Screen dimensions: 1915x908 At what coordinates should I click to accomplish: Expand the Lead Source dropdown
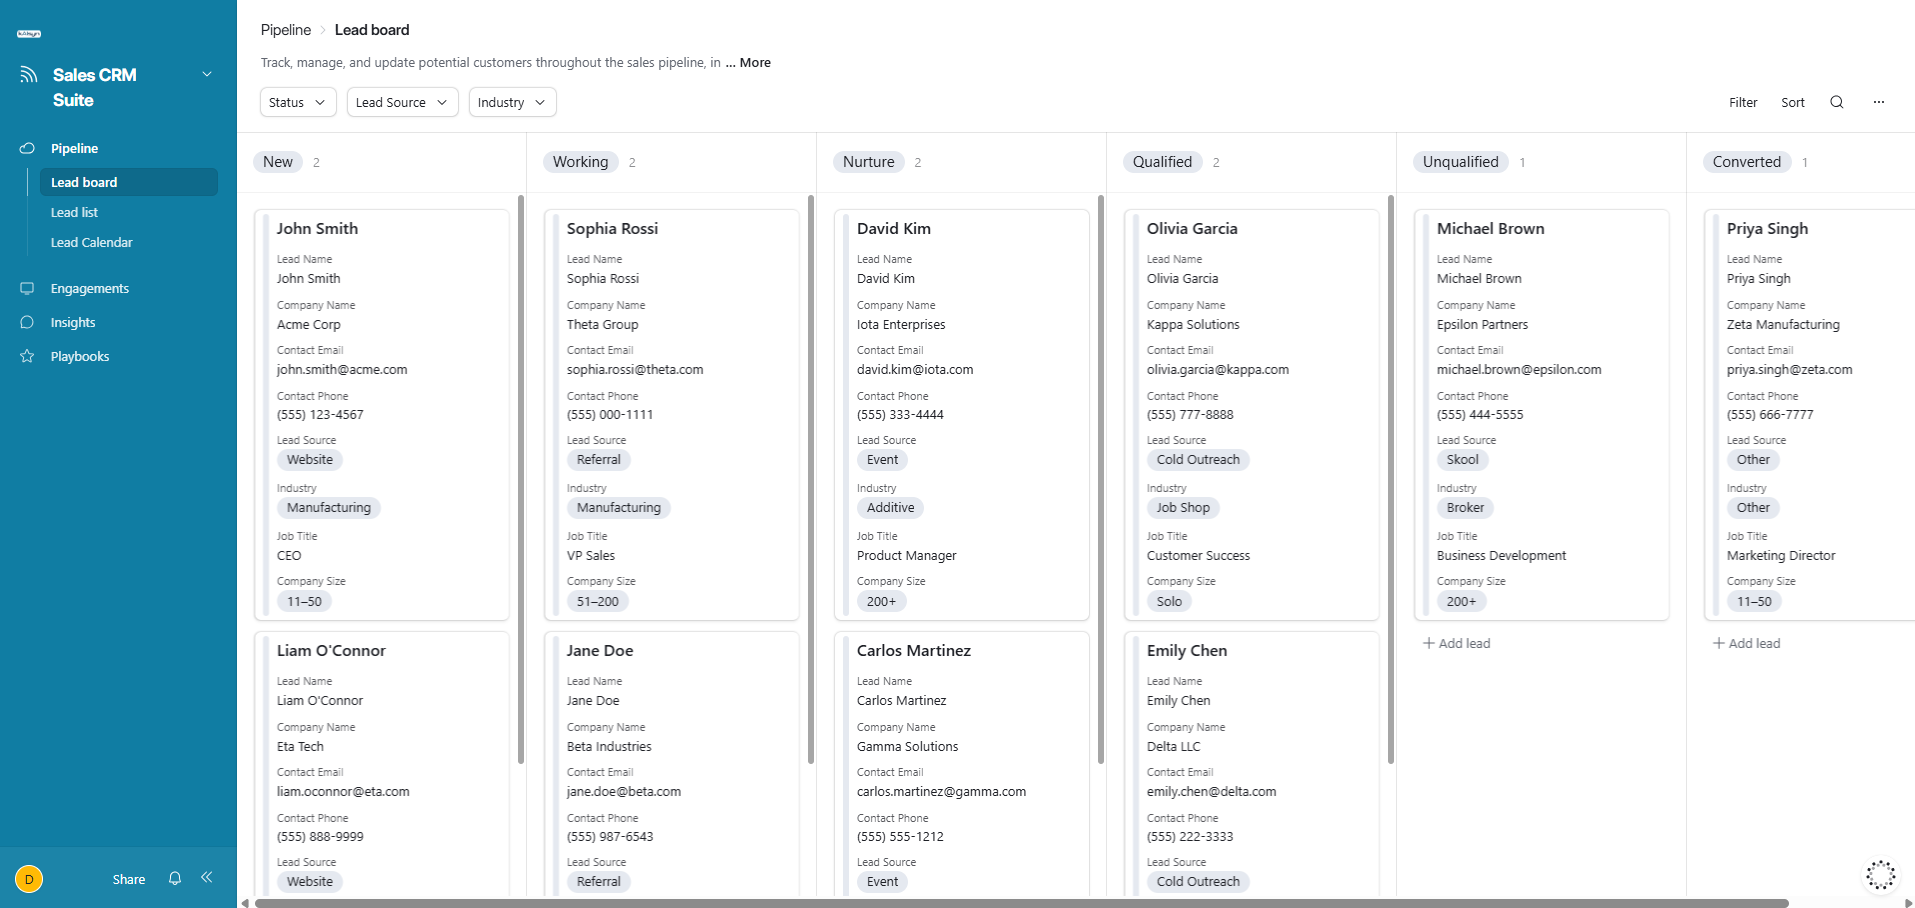(402, 102)
